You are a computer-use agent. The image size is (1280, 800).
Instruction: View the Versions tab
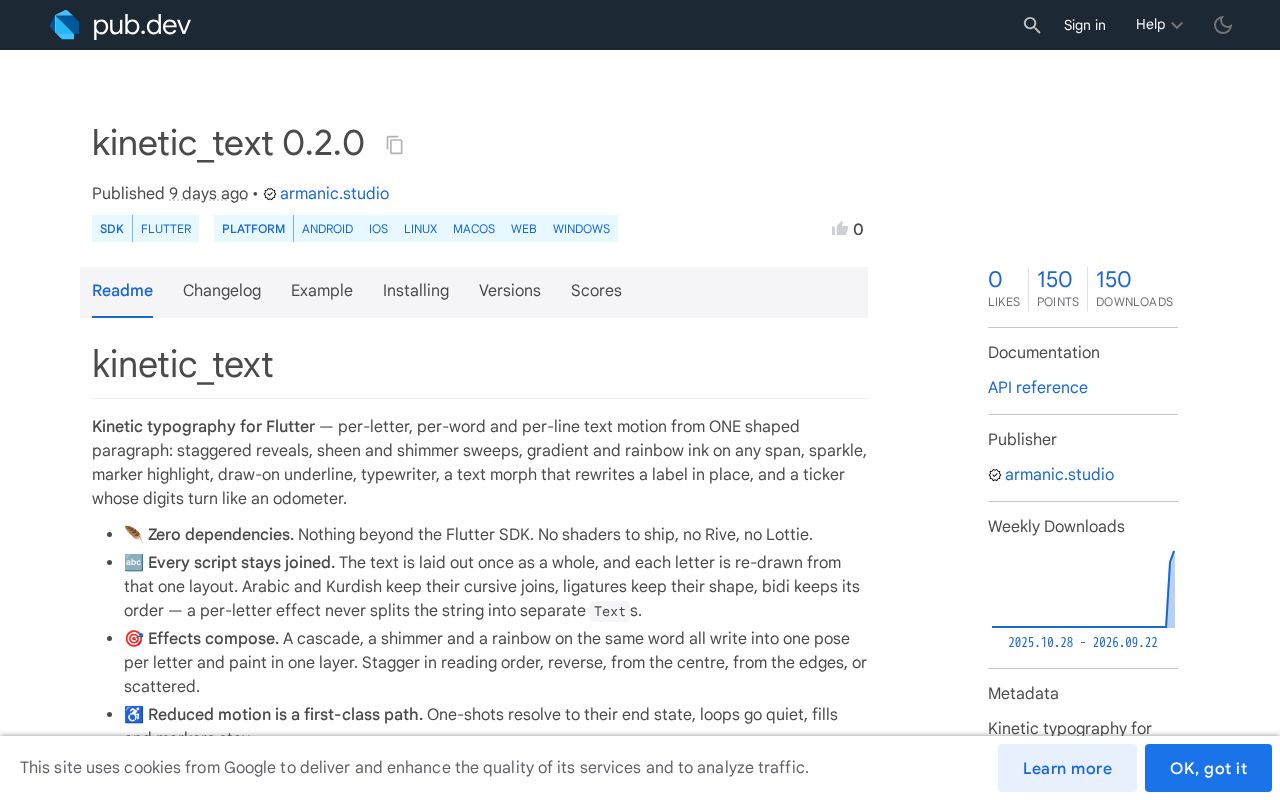point(510,291)
